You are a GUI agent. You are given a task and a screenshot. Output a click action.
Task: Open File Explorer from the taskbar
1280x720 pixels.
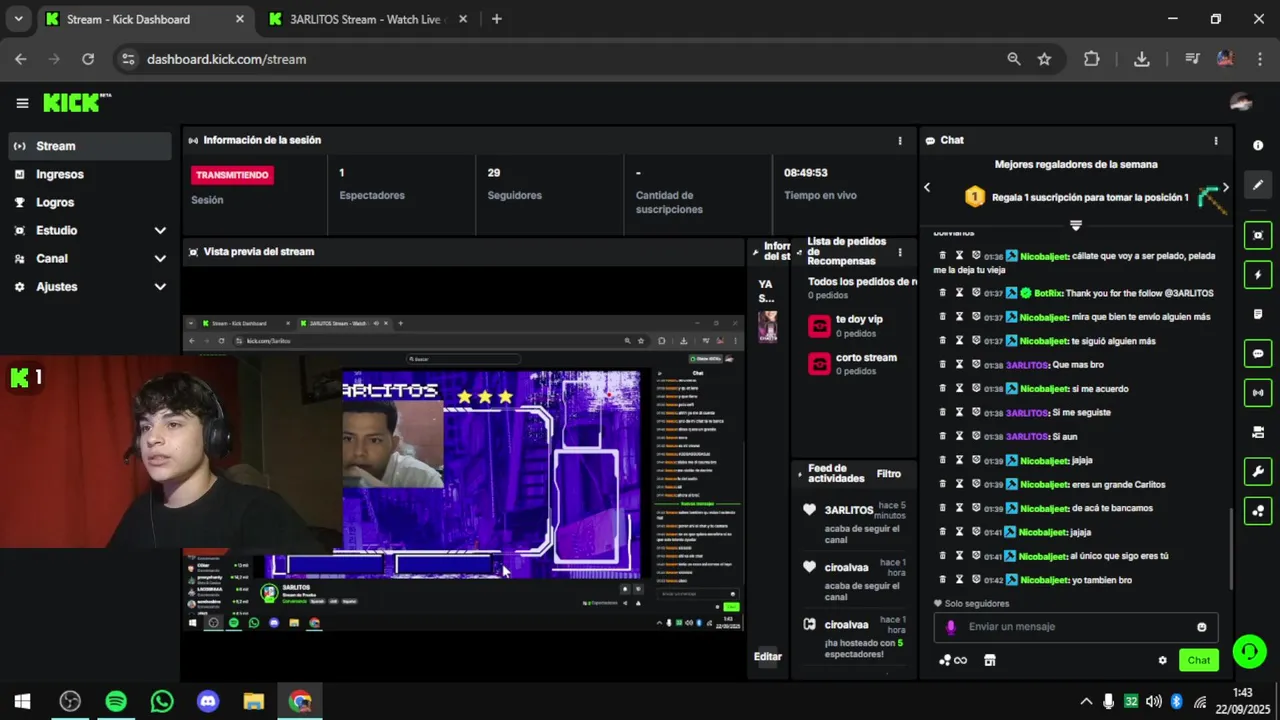[x=254, y=701]
